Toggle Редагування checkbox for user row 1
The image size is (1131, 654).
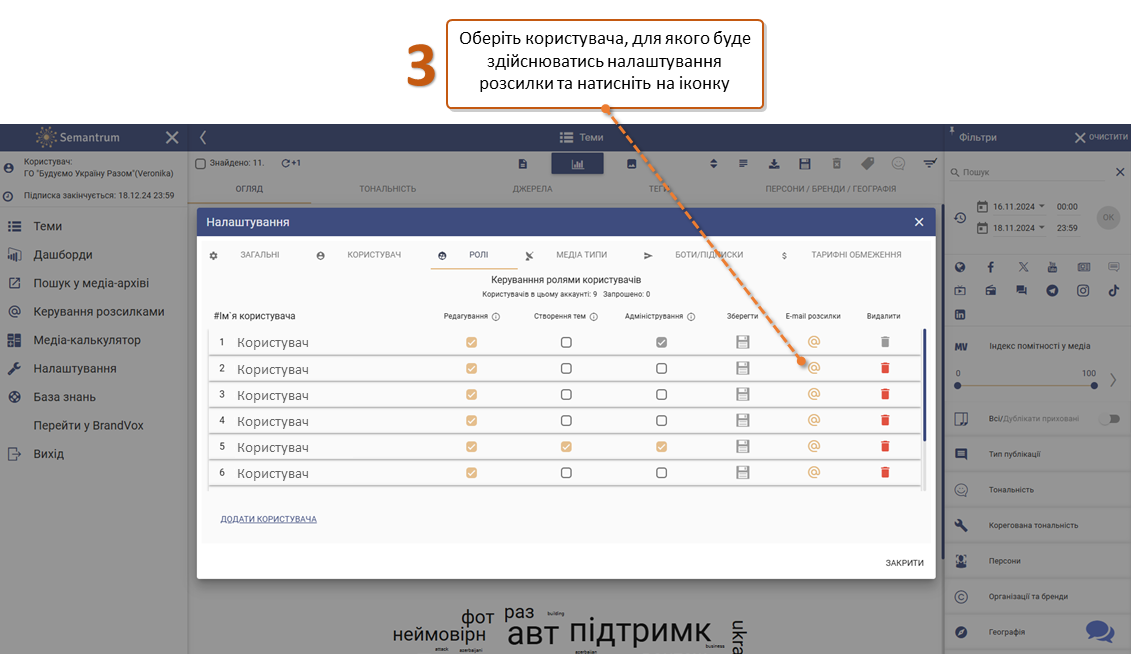coord(472,343)
